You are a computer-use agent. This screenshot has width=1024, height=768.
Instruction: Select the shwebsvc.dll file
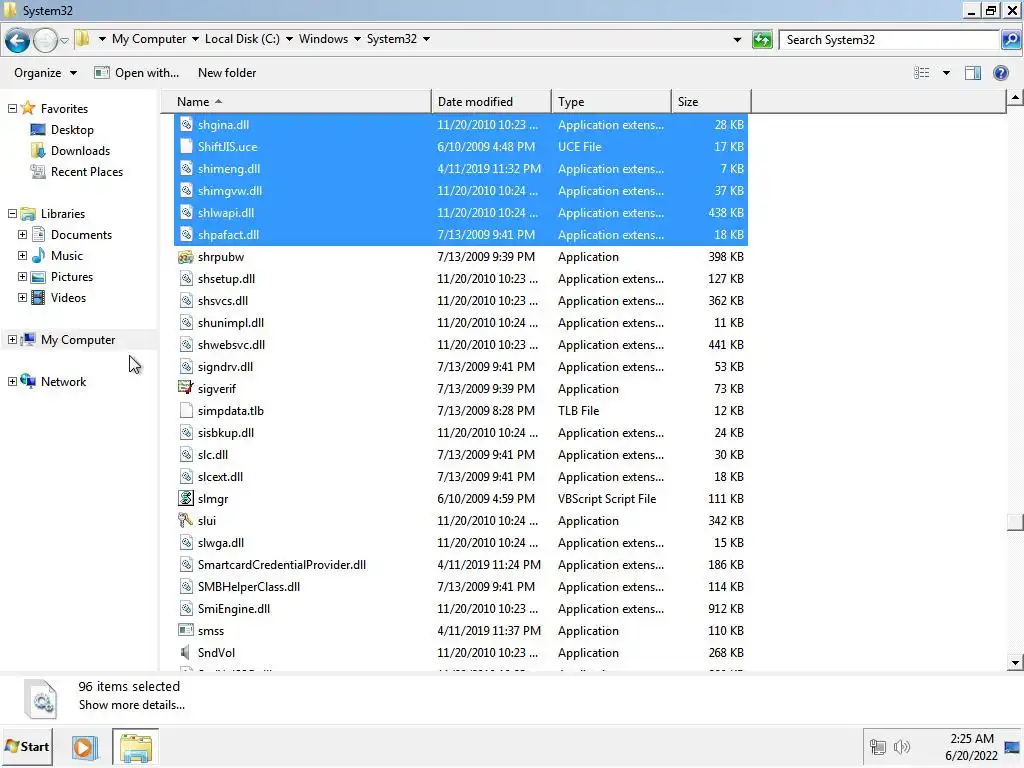[461, 345]
